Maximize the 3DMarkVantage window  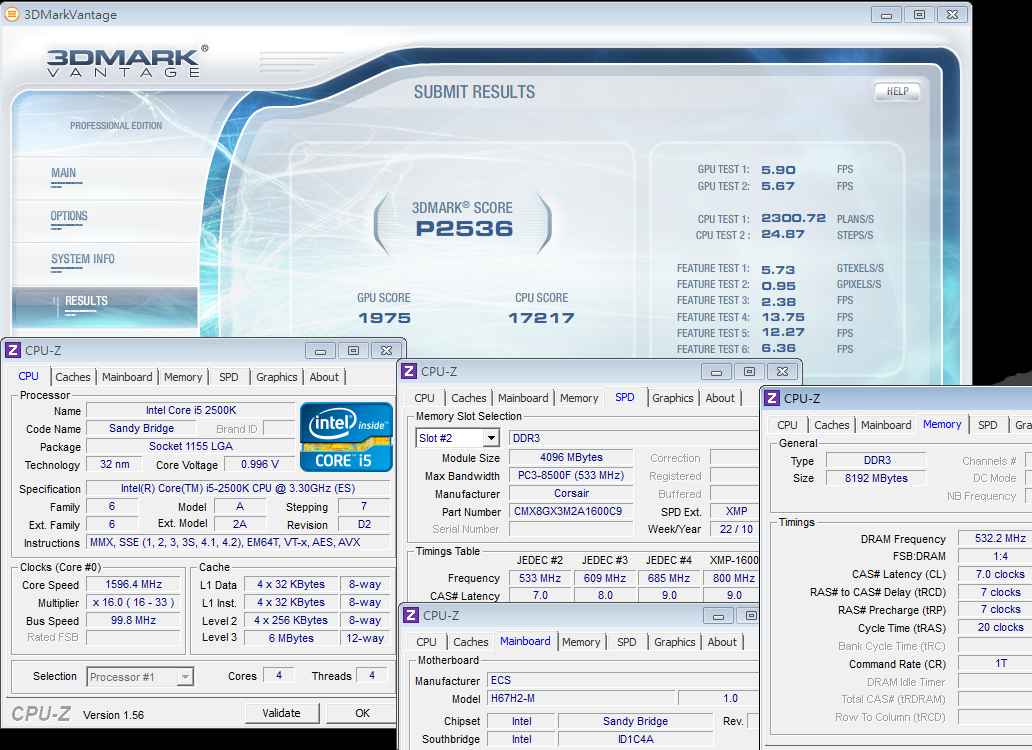click(918, 14)
